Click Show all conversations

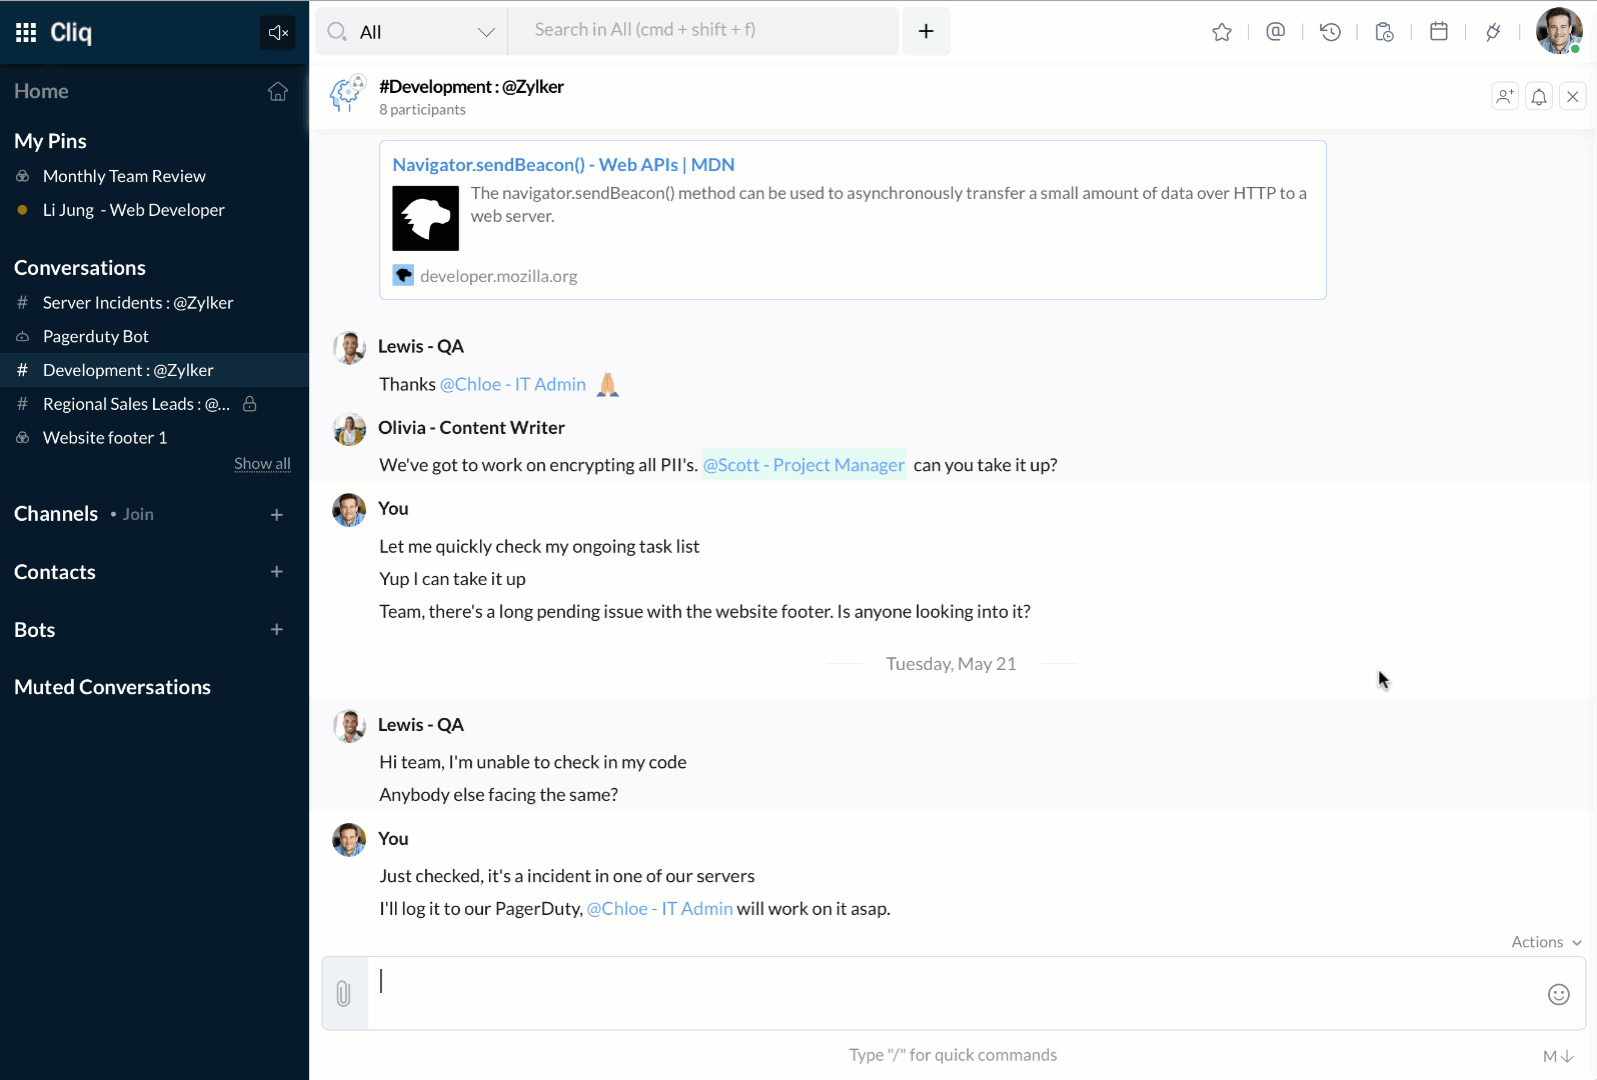point(262,464)
